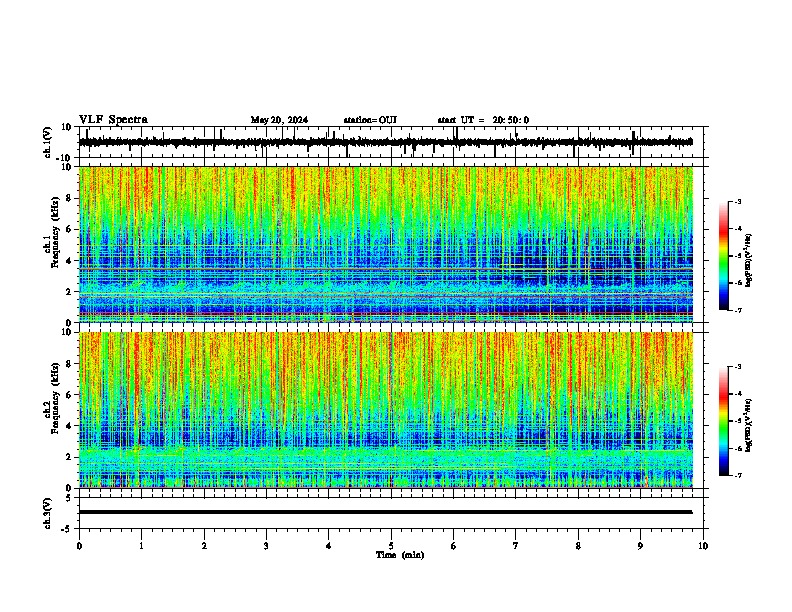This screenshot has height=612, width=792.
Task: Click the ch.2 spectrogram color scale bar
Action: click(724, 421)
